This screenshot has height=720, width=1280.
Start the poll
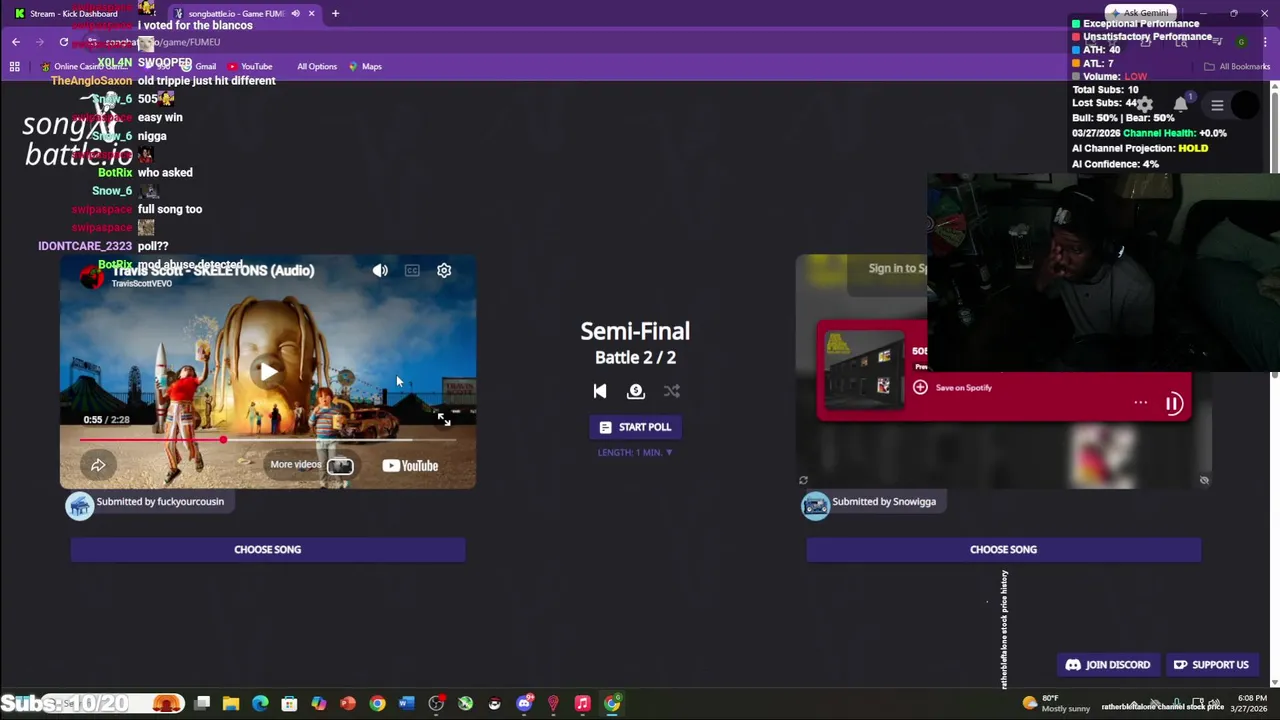point(635,427)
